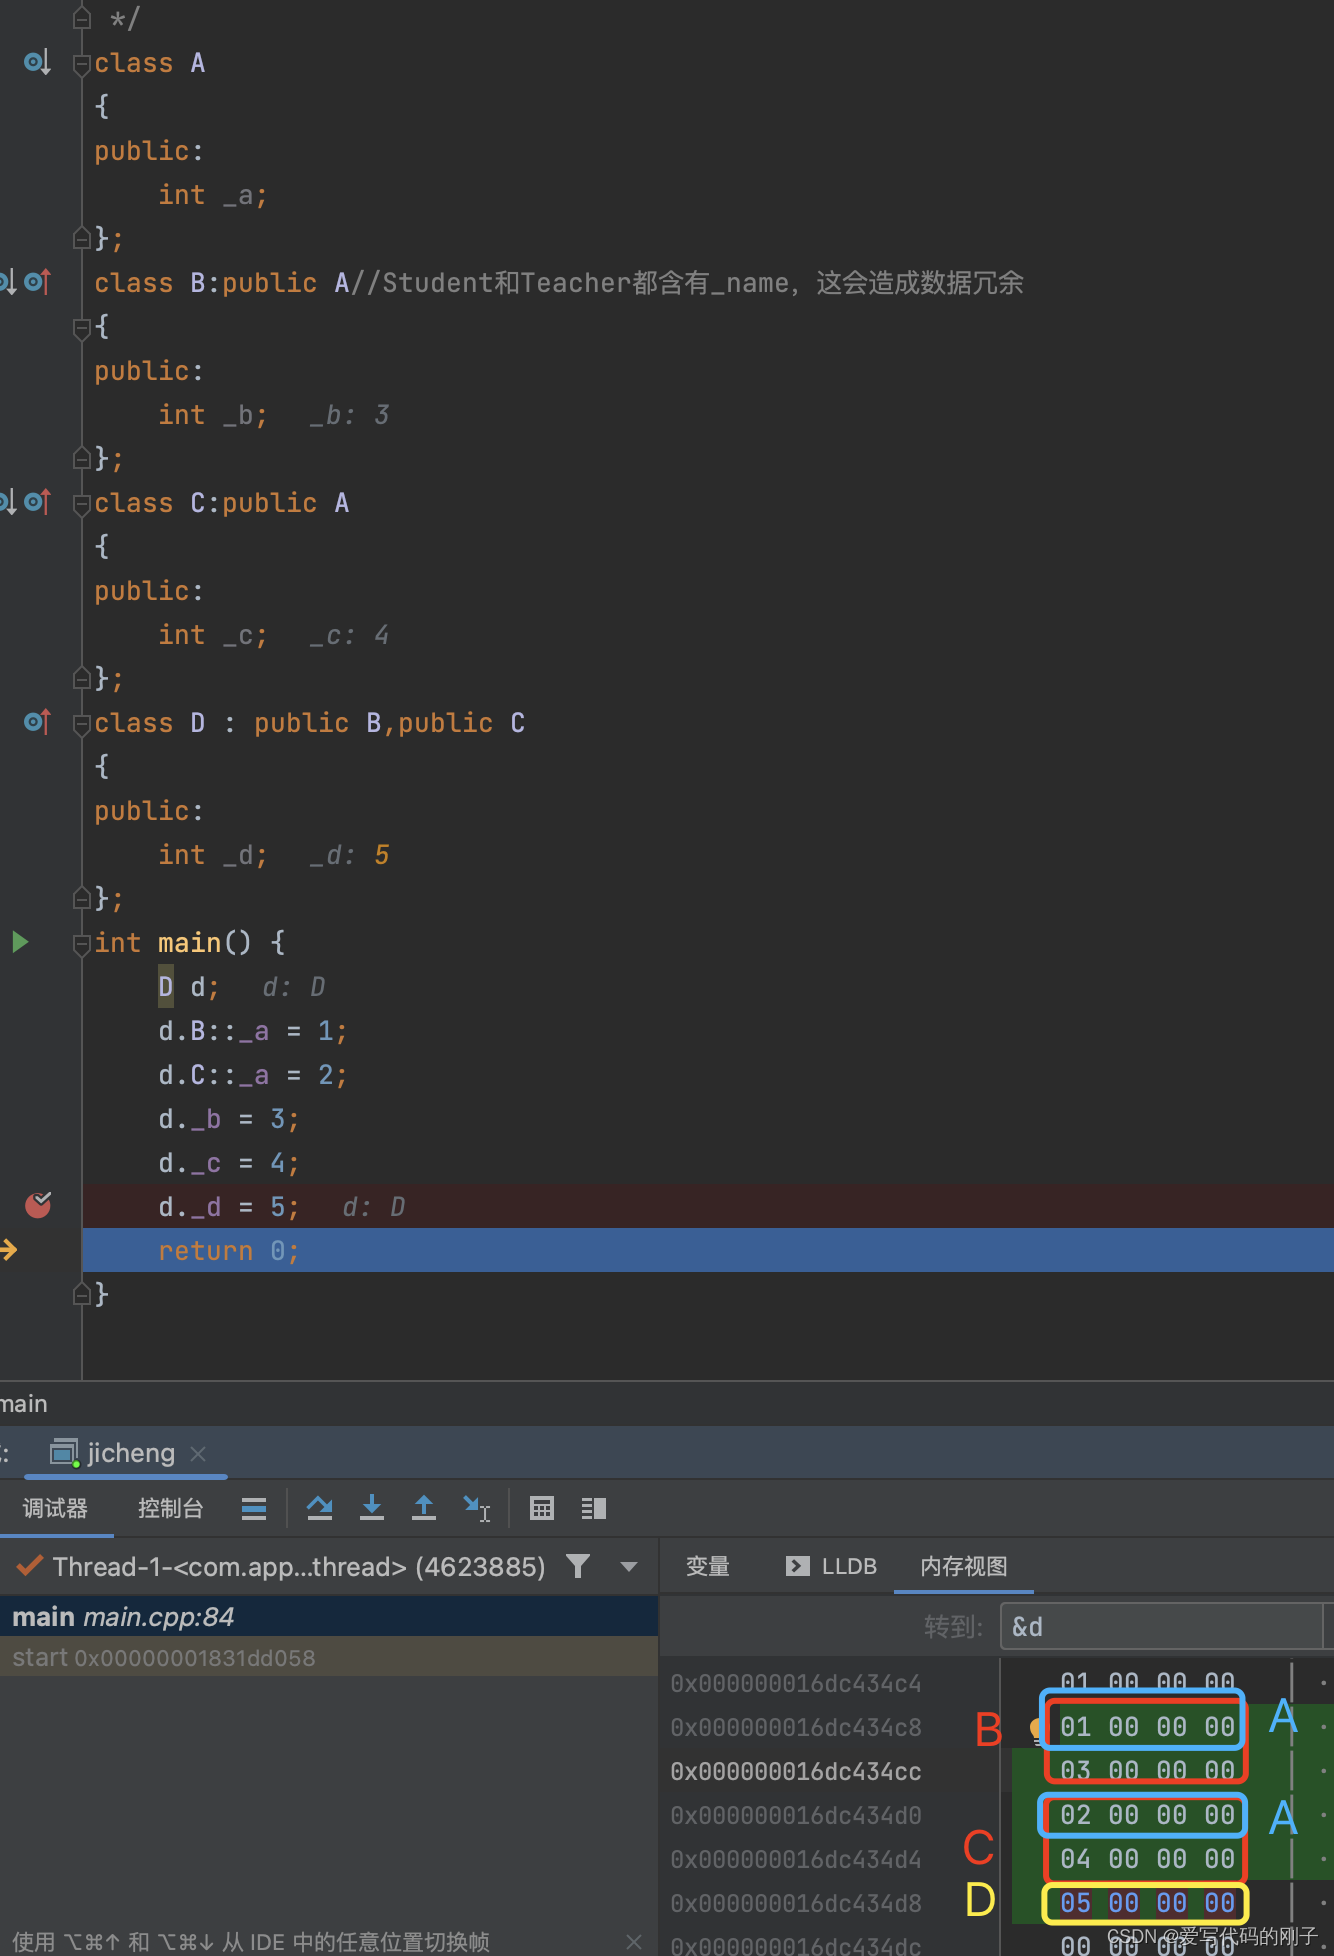Click memory bytes 05 00 00 00
1334x1956 pixels.
[x=1147, y=1903]
